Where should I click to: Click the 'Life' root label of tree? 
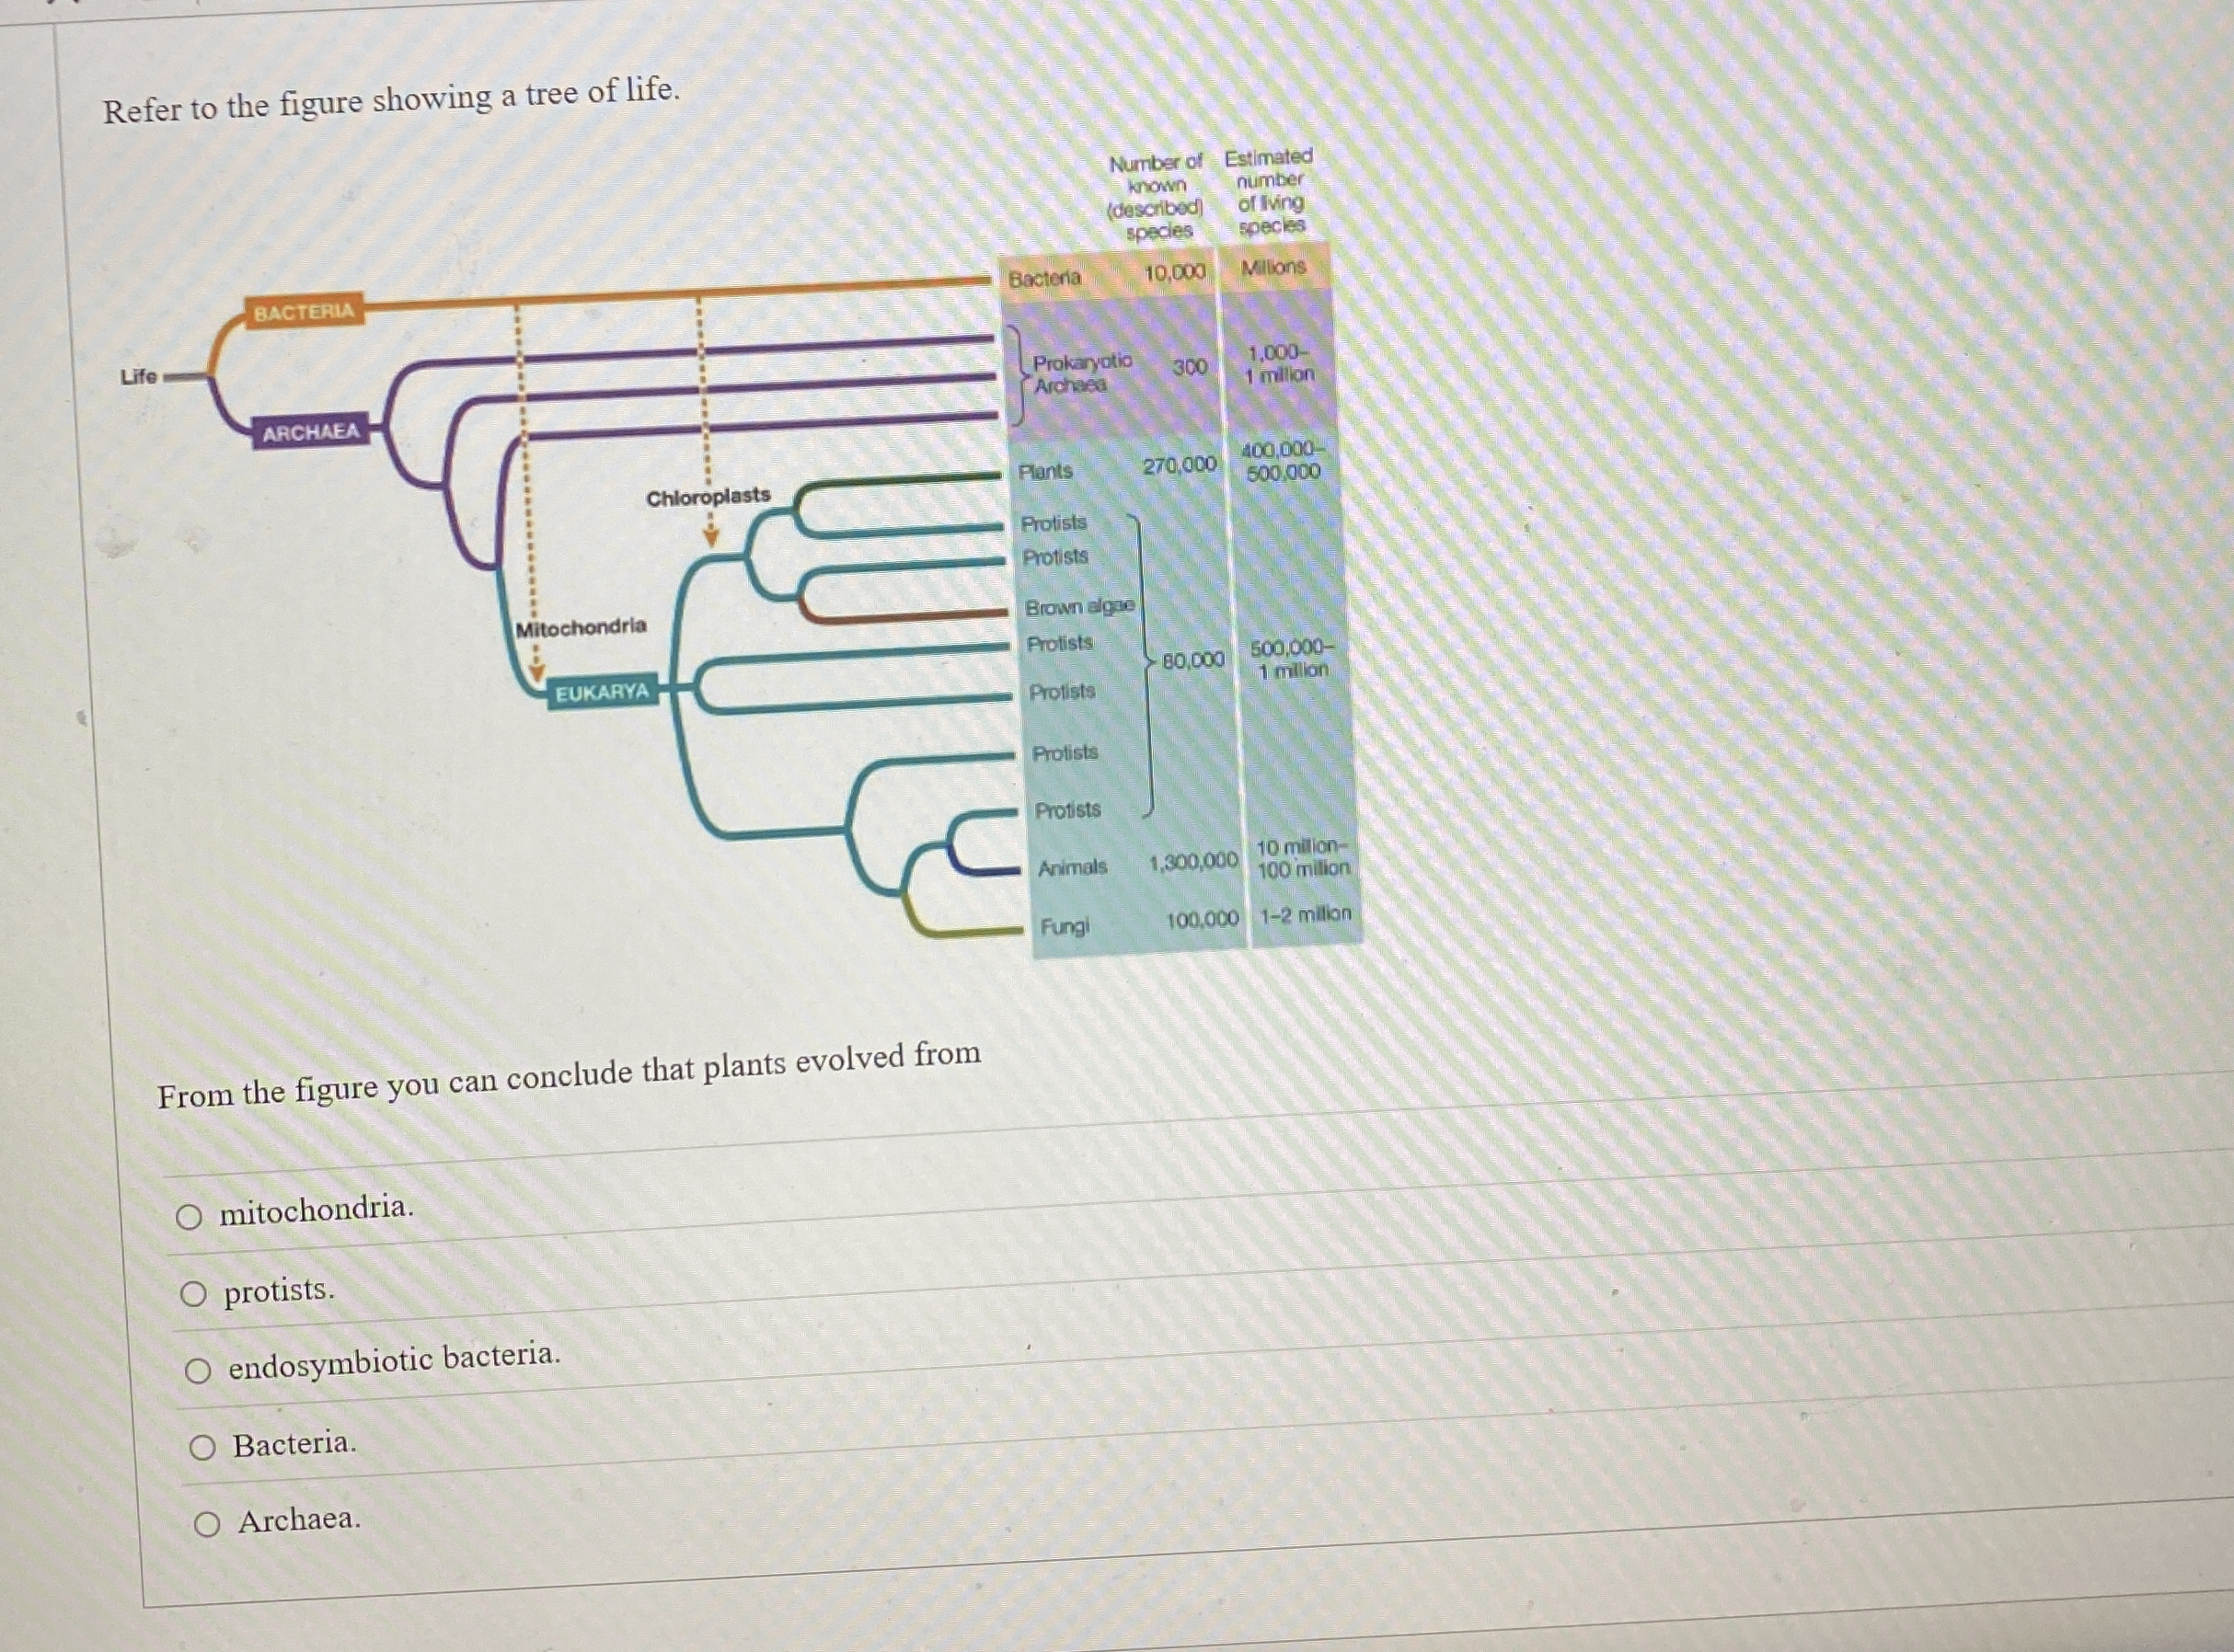point(139,377)
